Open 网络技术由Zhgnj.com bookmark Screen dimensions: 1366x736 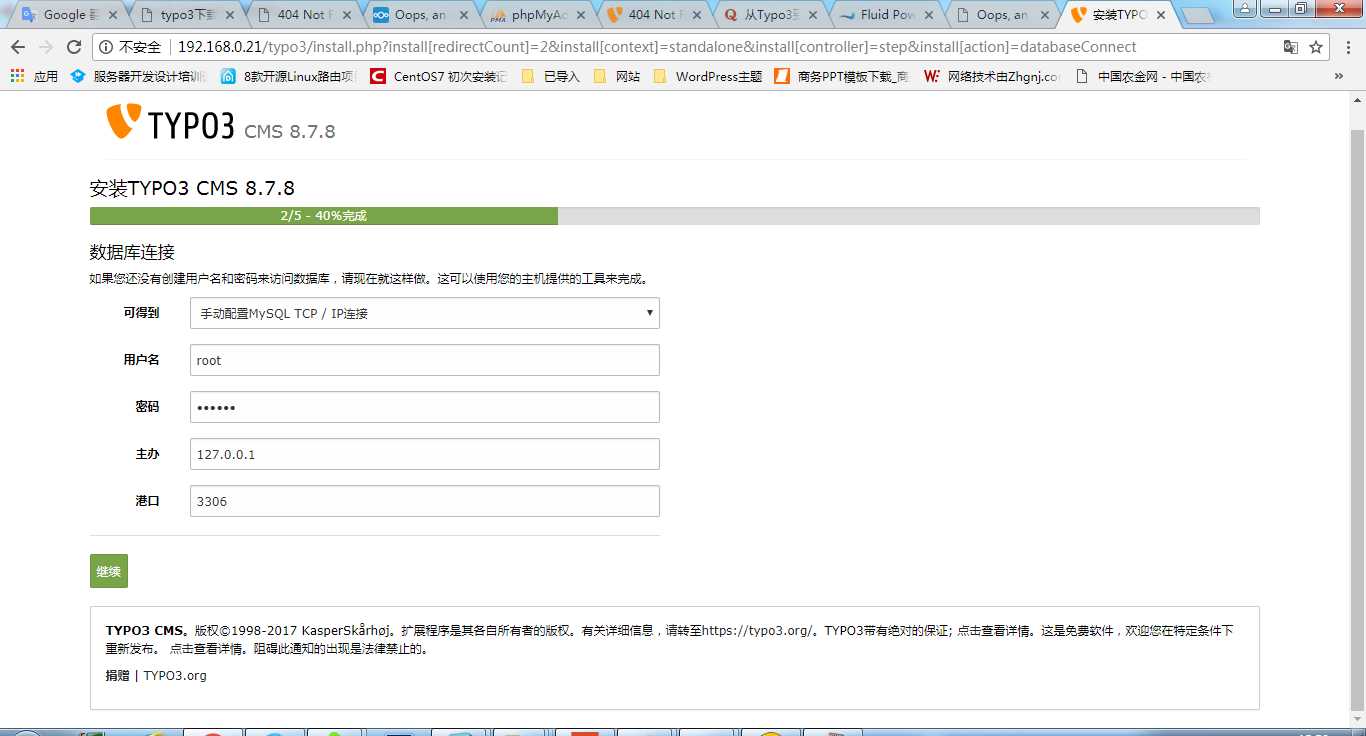click(x=992, y=76)
